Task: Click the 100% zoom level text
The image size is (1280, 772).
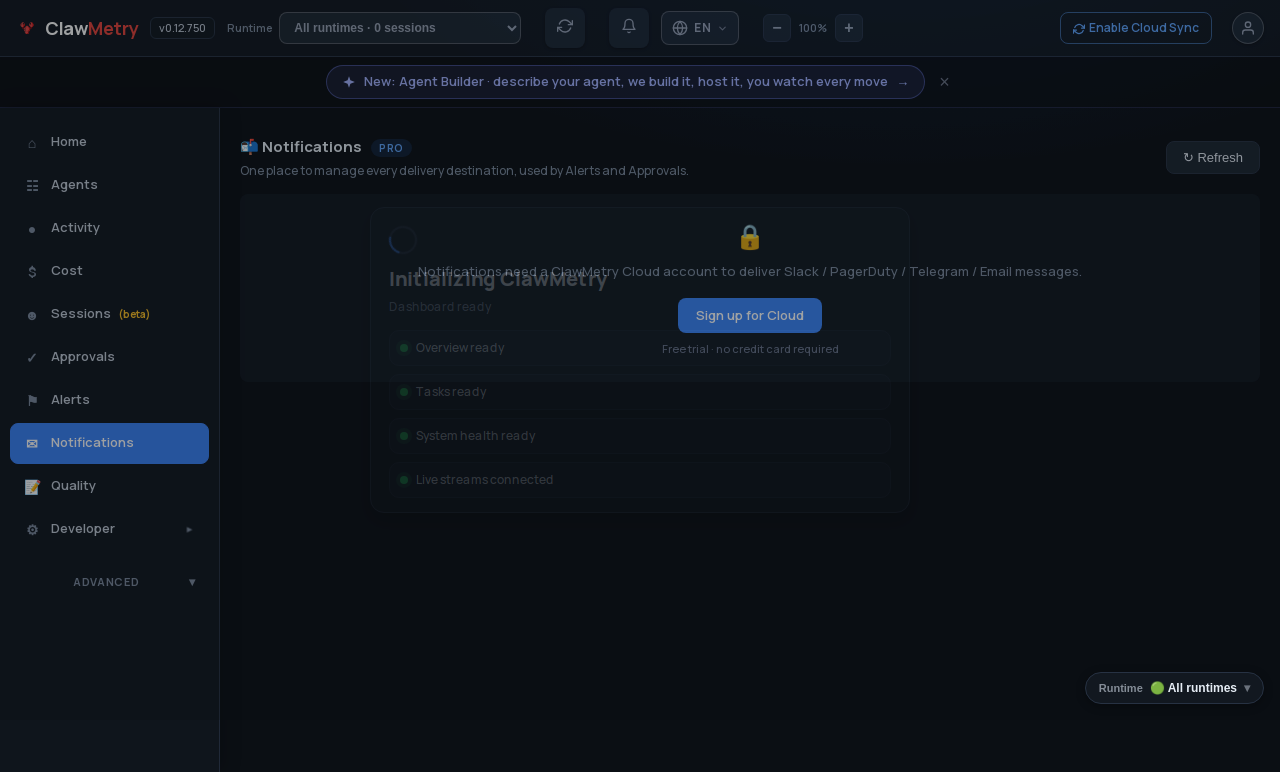Action: coord(813,28)
